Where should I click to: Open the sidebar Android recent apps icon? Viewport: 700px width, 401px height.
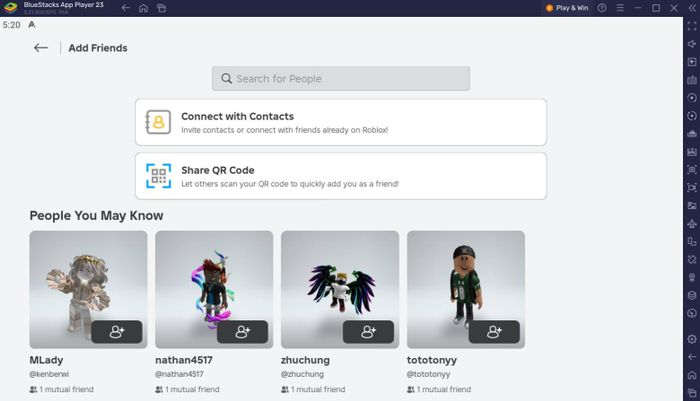tap(692, 393)
